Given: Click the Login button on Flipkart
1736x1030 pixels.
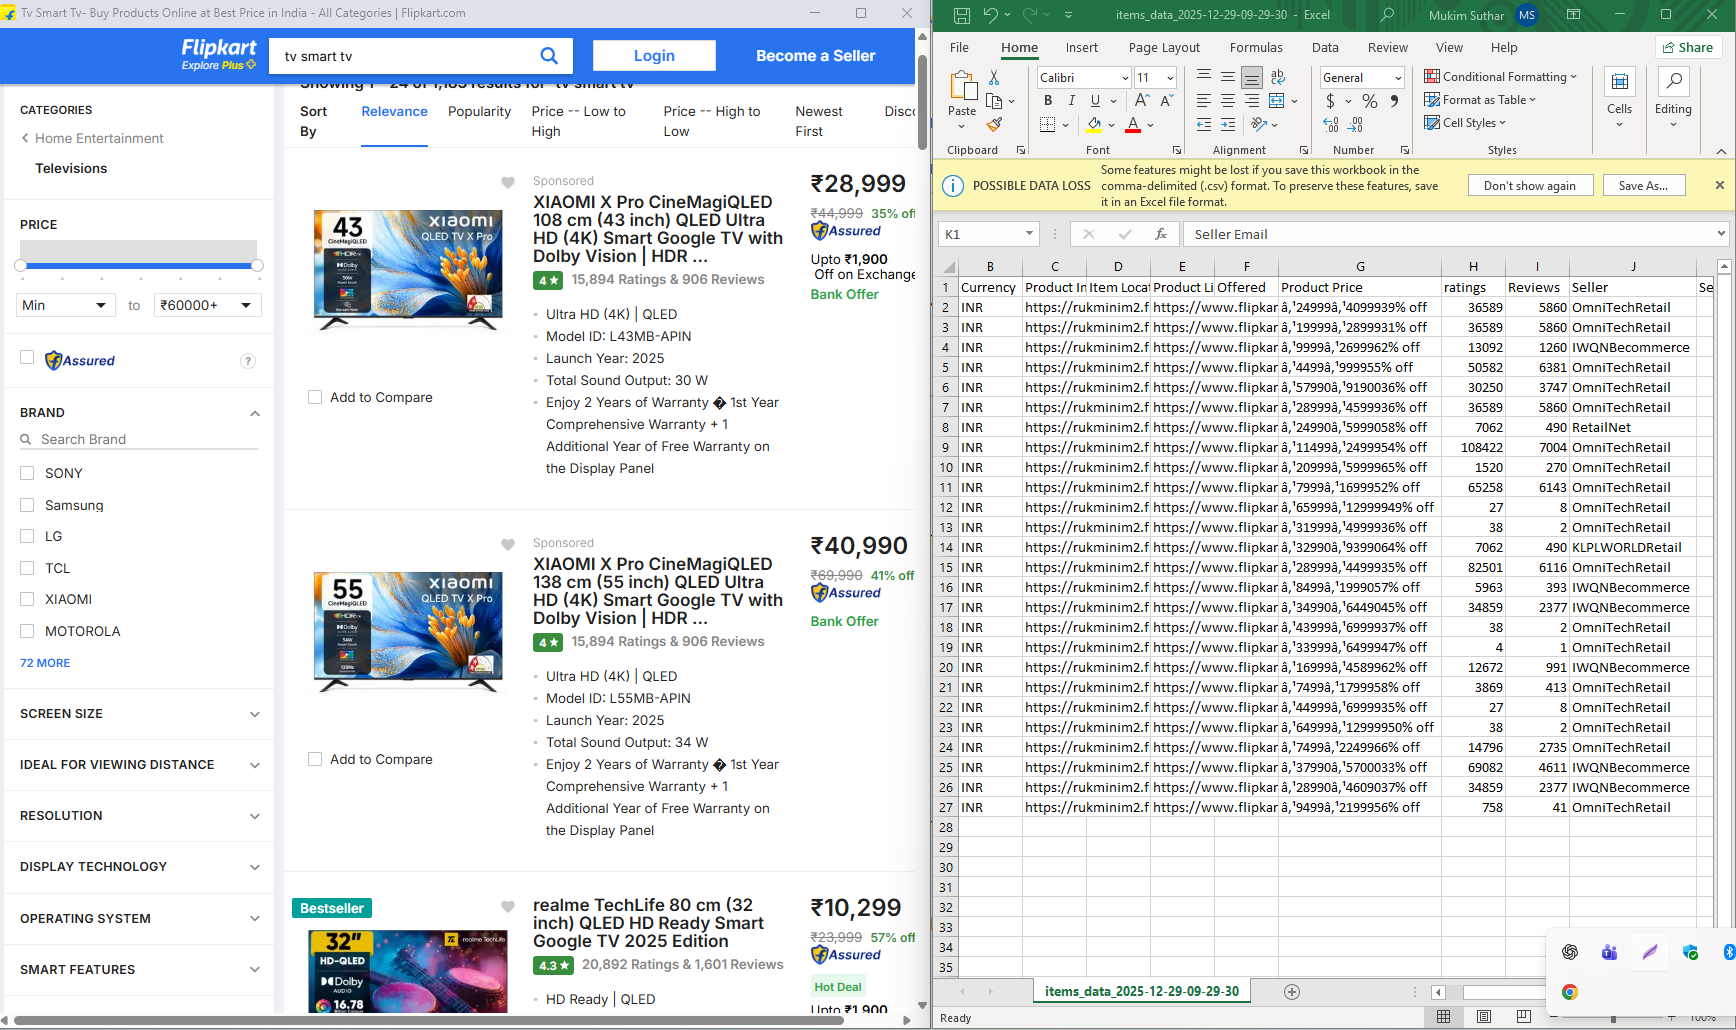Looking at the screenshot, I should (x=654, y=56).
